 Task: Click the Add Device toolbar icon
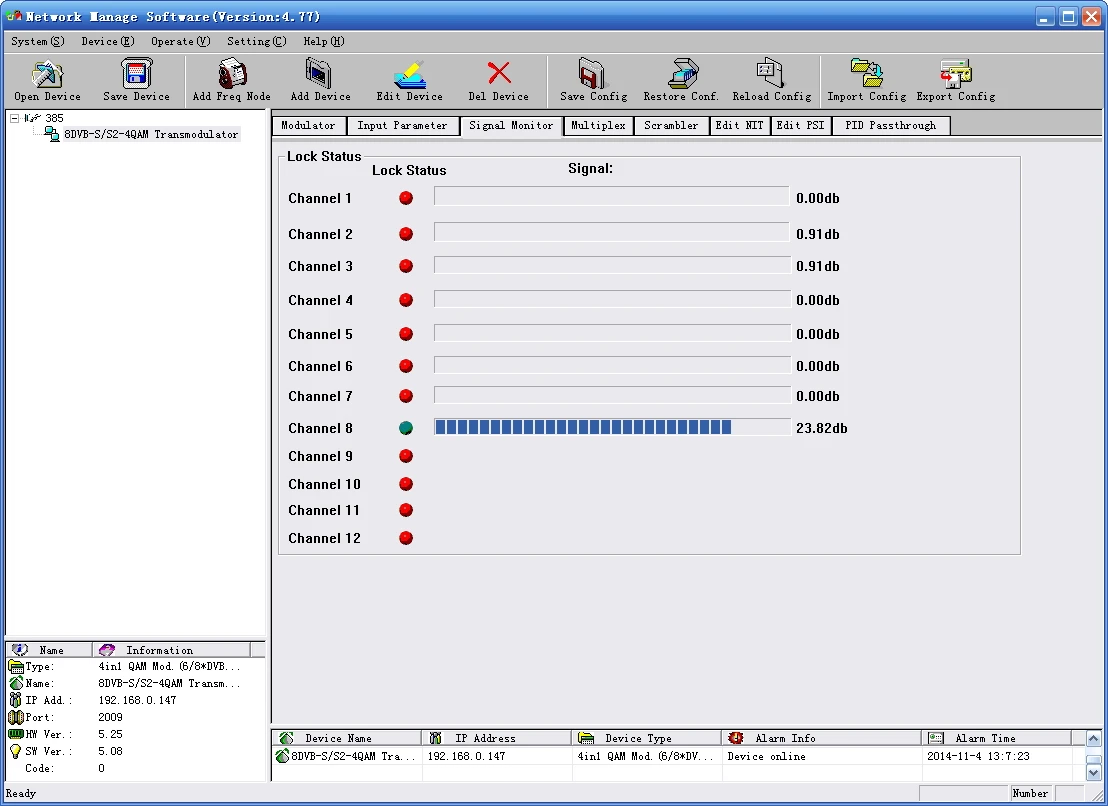[x=320, y=76]
